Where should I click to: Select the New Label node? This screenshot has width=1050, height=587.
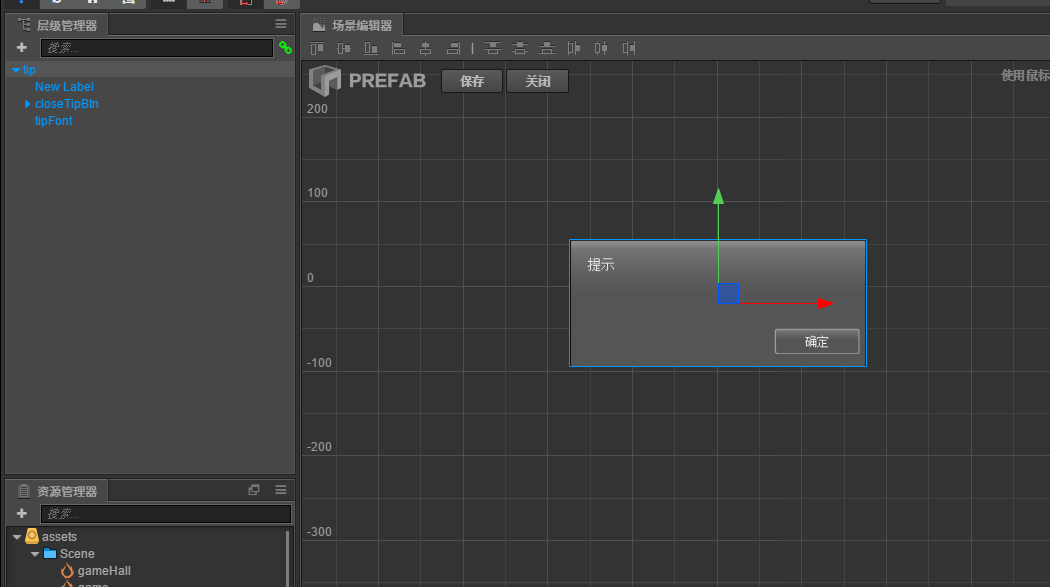point(64,86)
